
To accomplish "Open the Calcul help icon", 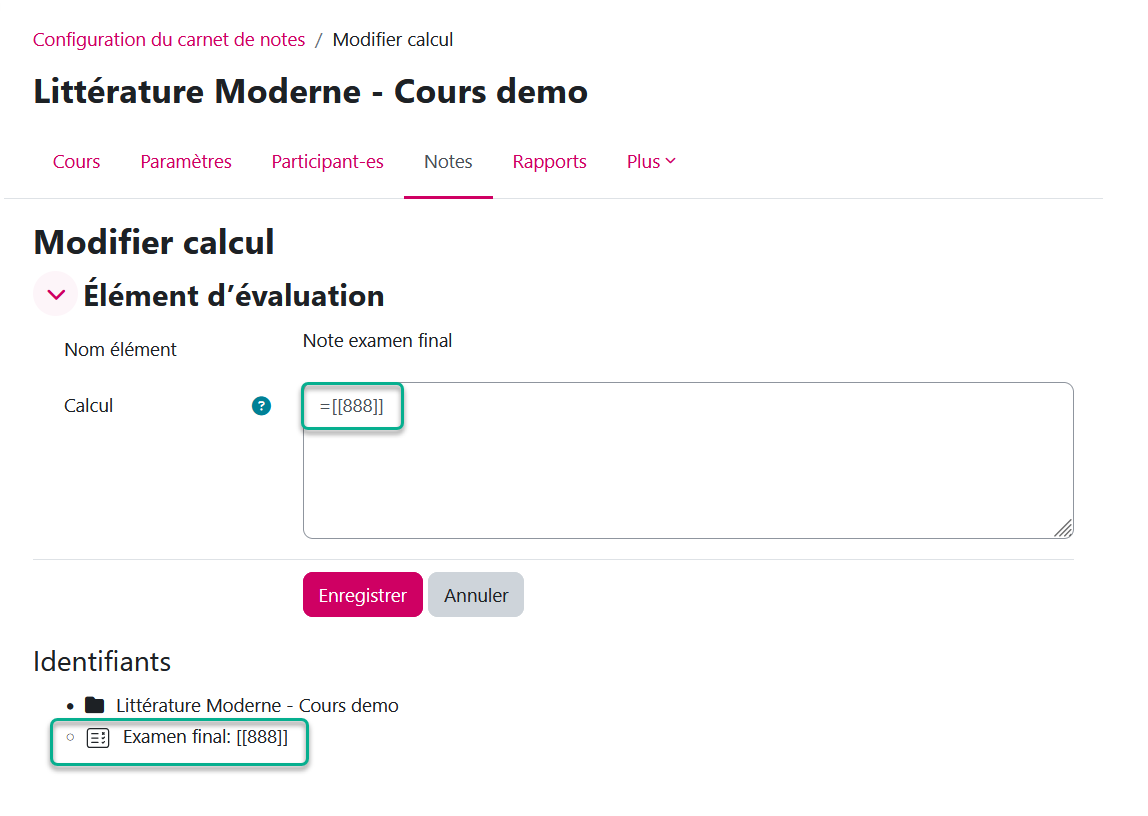I will coord(262,406).
